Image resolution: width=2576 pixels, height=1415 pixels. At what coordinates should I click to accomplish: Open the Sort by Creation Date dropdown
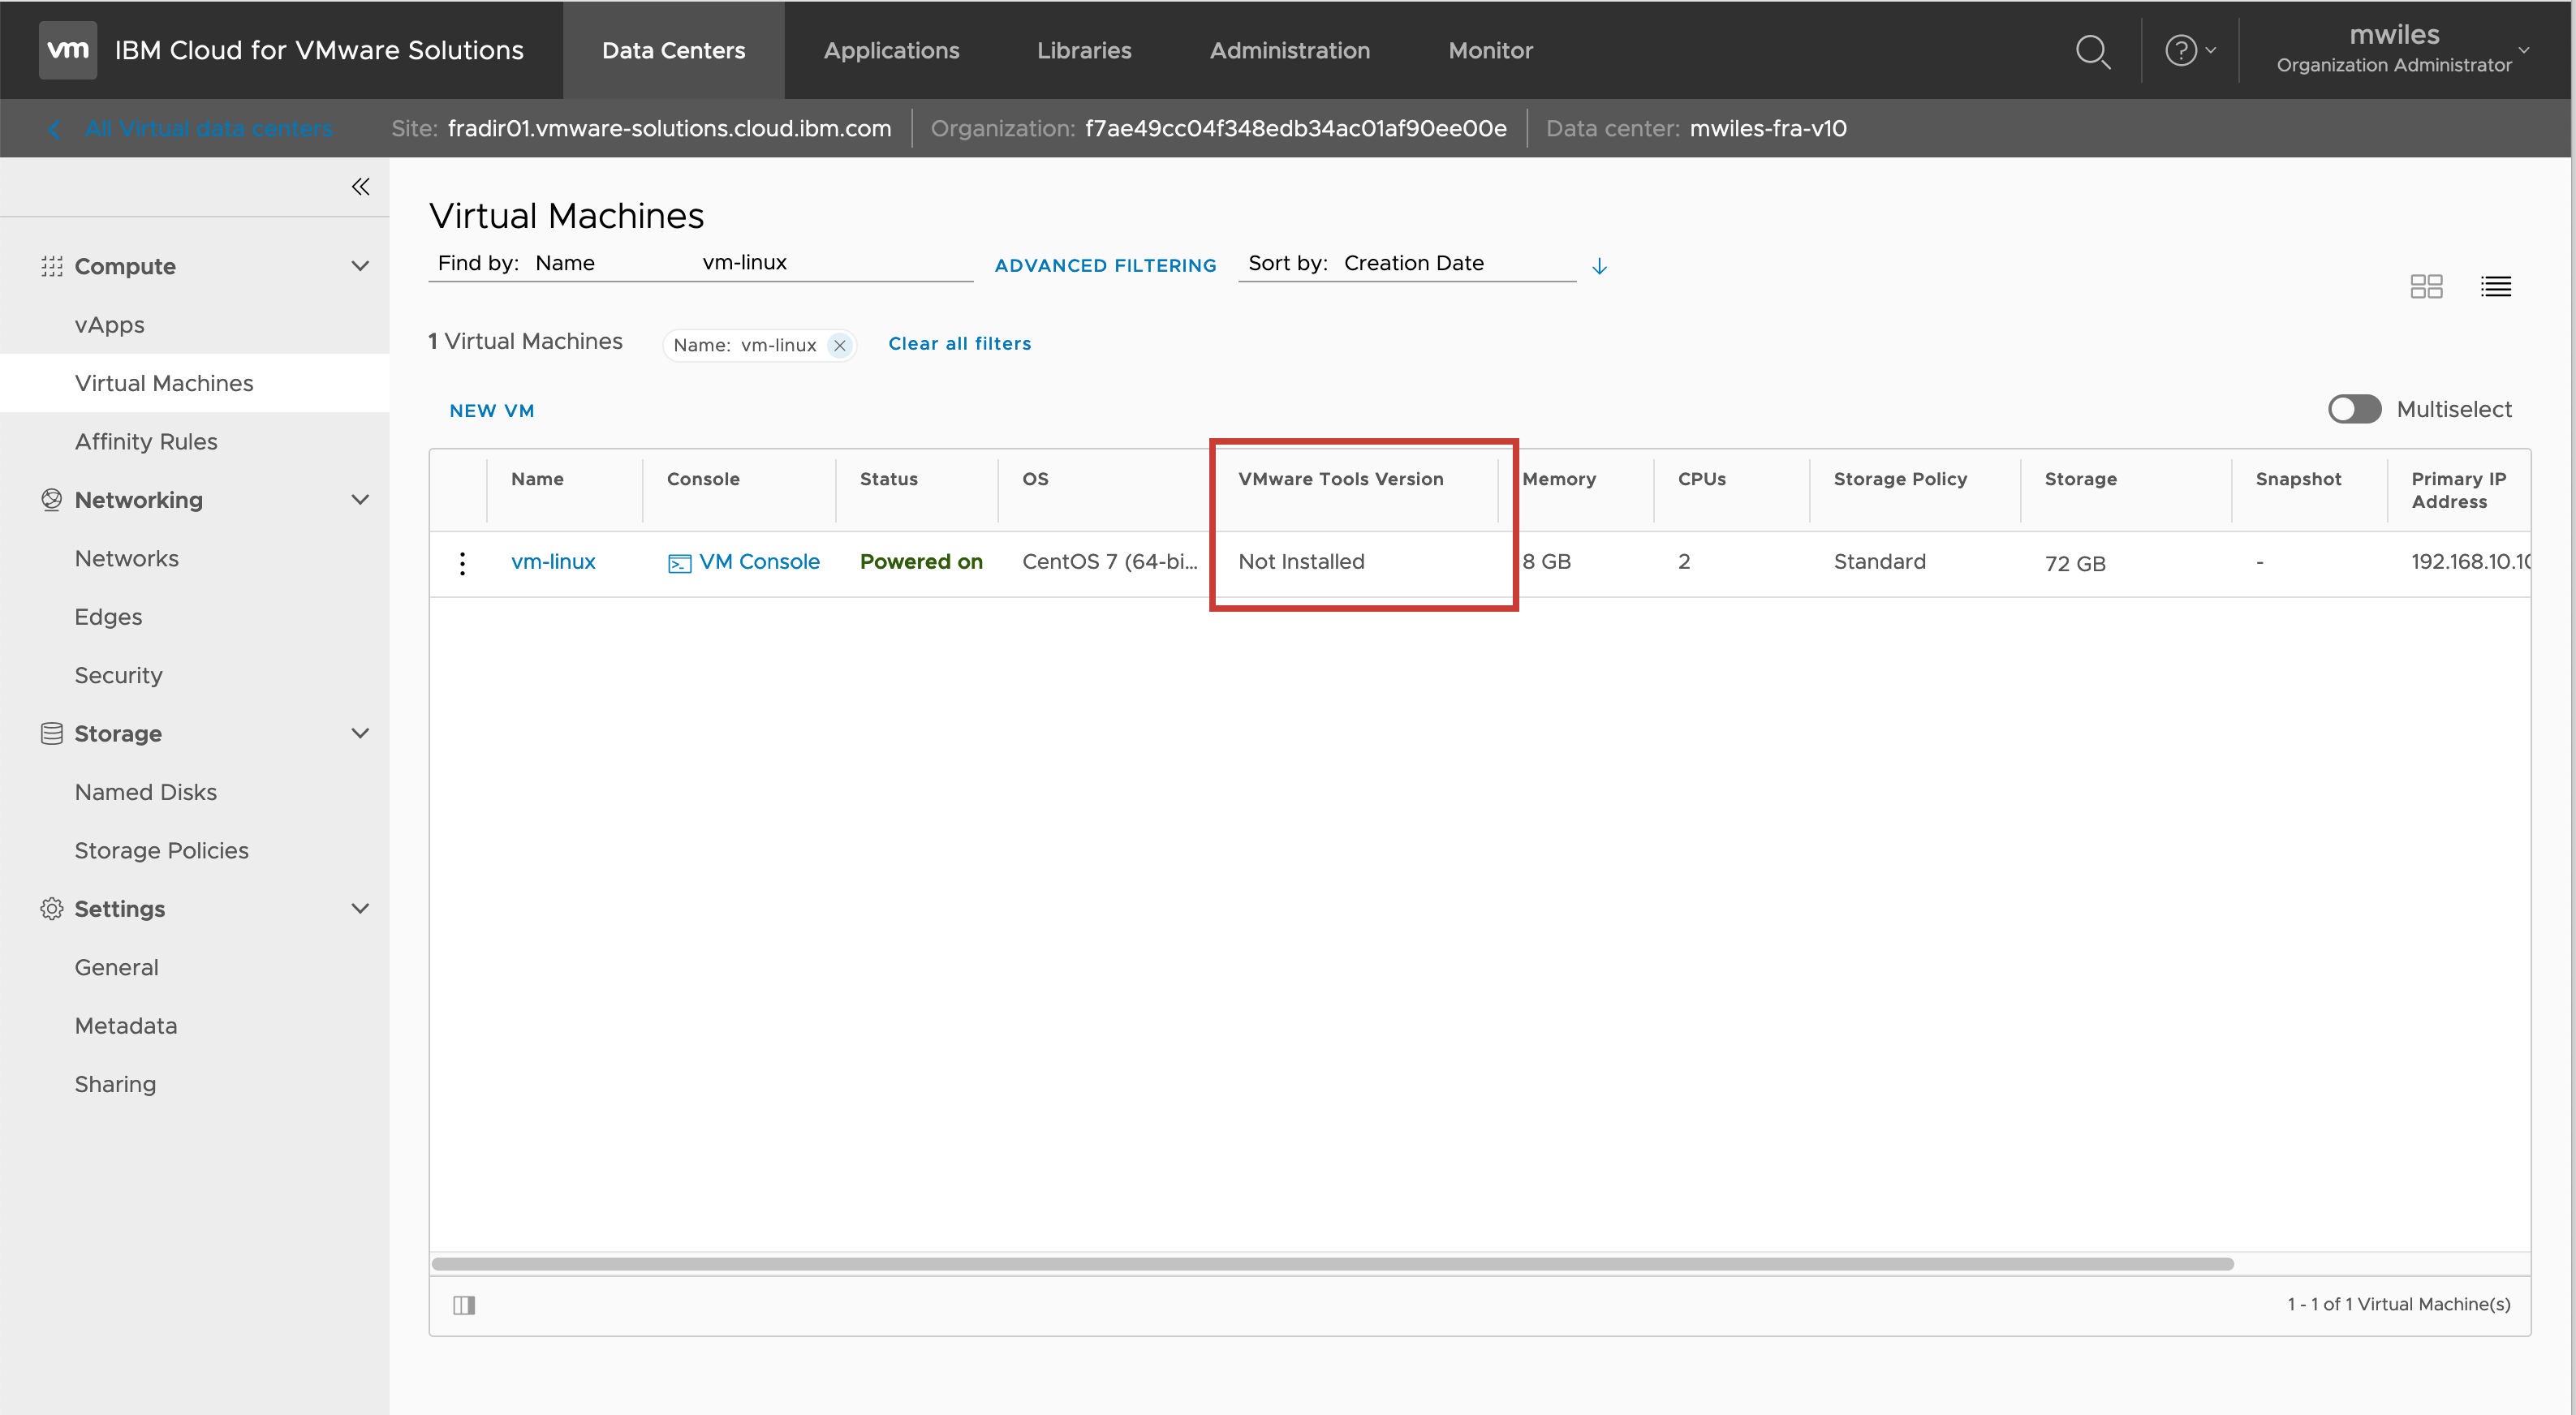point(1407,263)
